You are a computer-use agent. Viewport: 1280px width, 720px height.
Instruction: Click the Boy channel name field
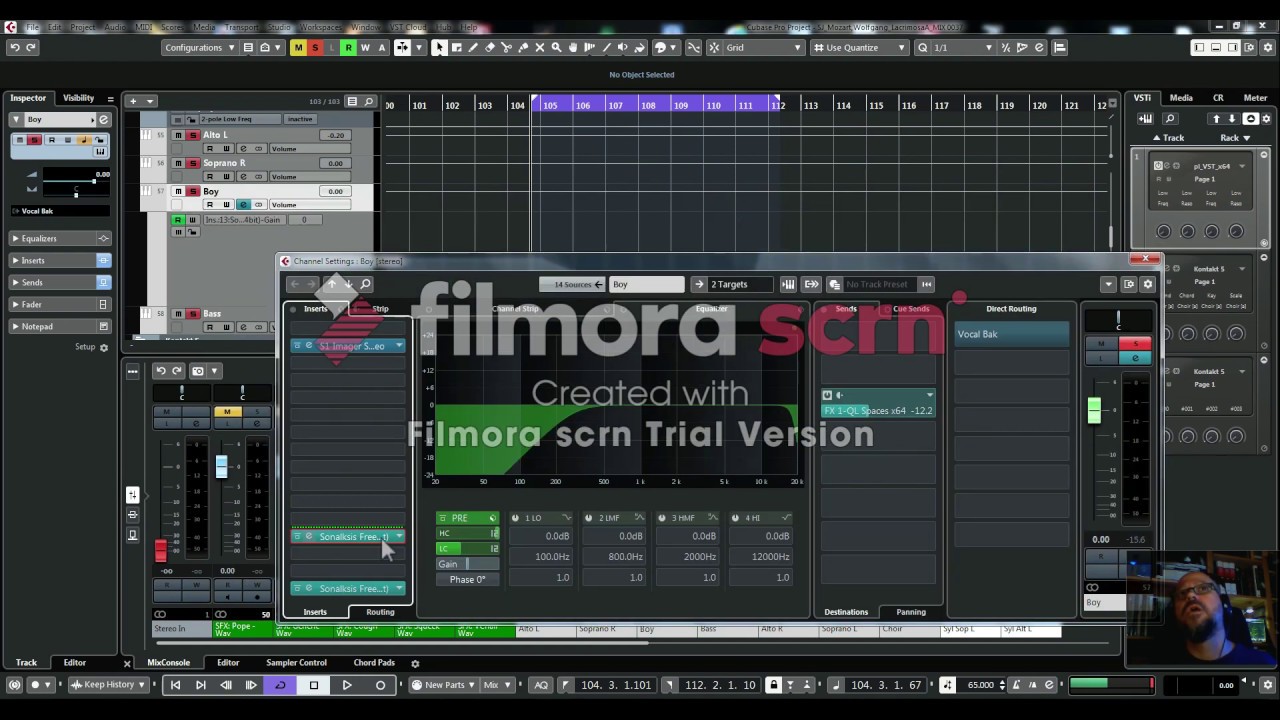pyautogui.click(x=646, y=284)
